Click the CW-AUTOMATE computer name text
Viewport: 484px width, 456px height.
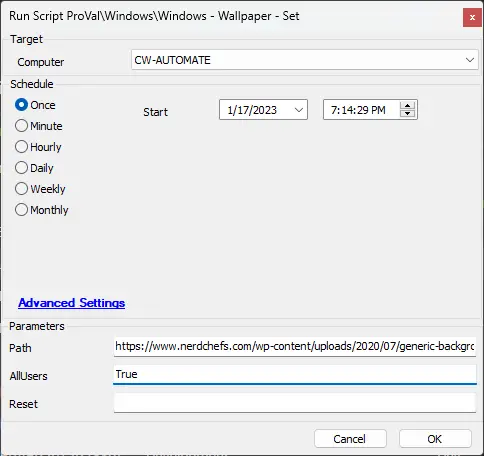pos(172,60)
